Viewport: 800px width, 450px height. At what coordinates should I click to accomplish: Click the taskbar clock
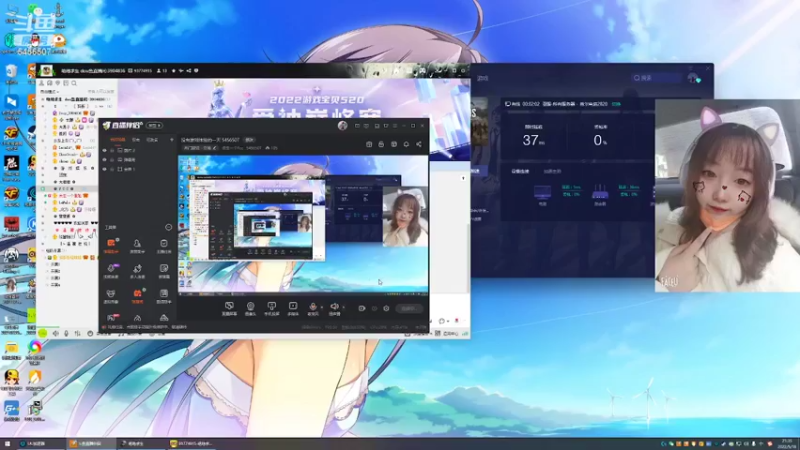pos(788,443)
